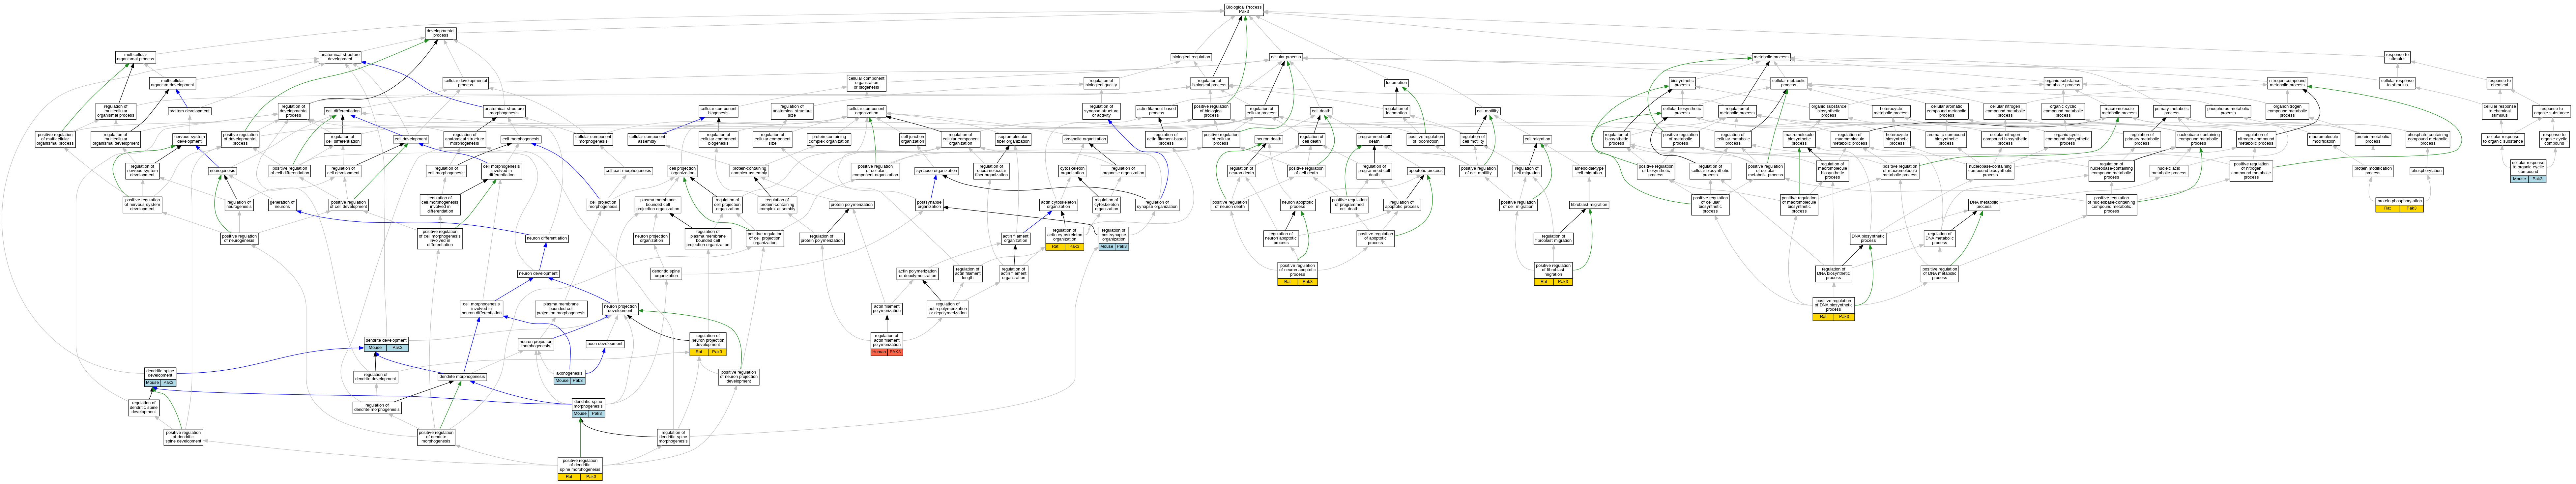Select the 'dendrite morphogenesis' node box
The width and height of the screenshot is (2576, 484).
point(462,377)
